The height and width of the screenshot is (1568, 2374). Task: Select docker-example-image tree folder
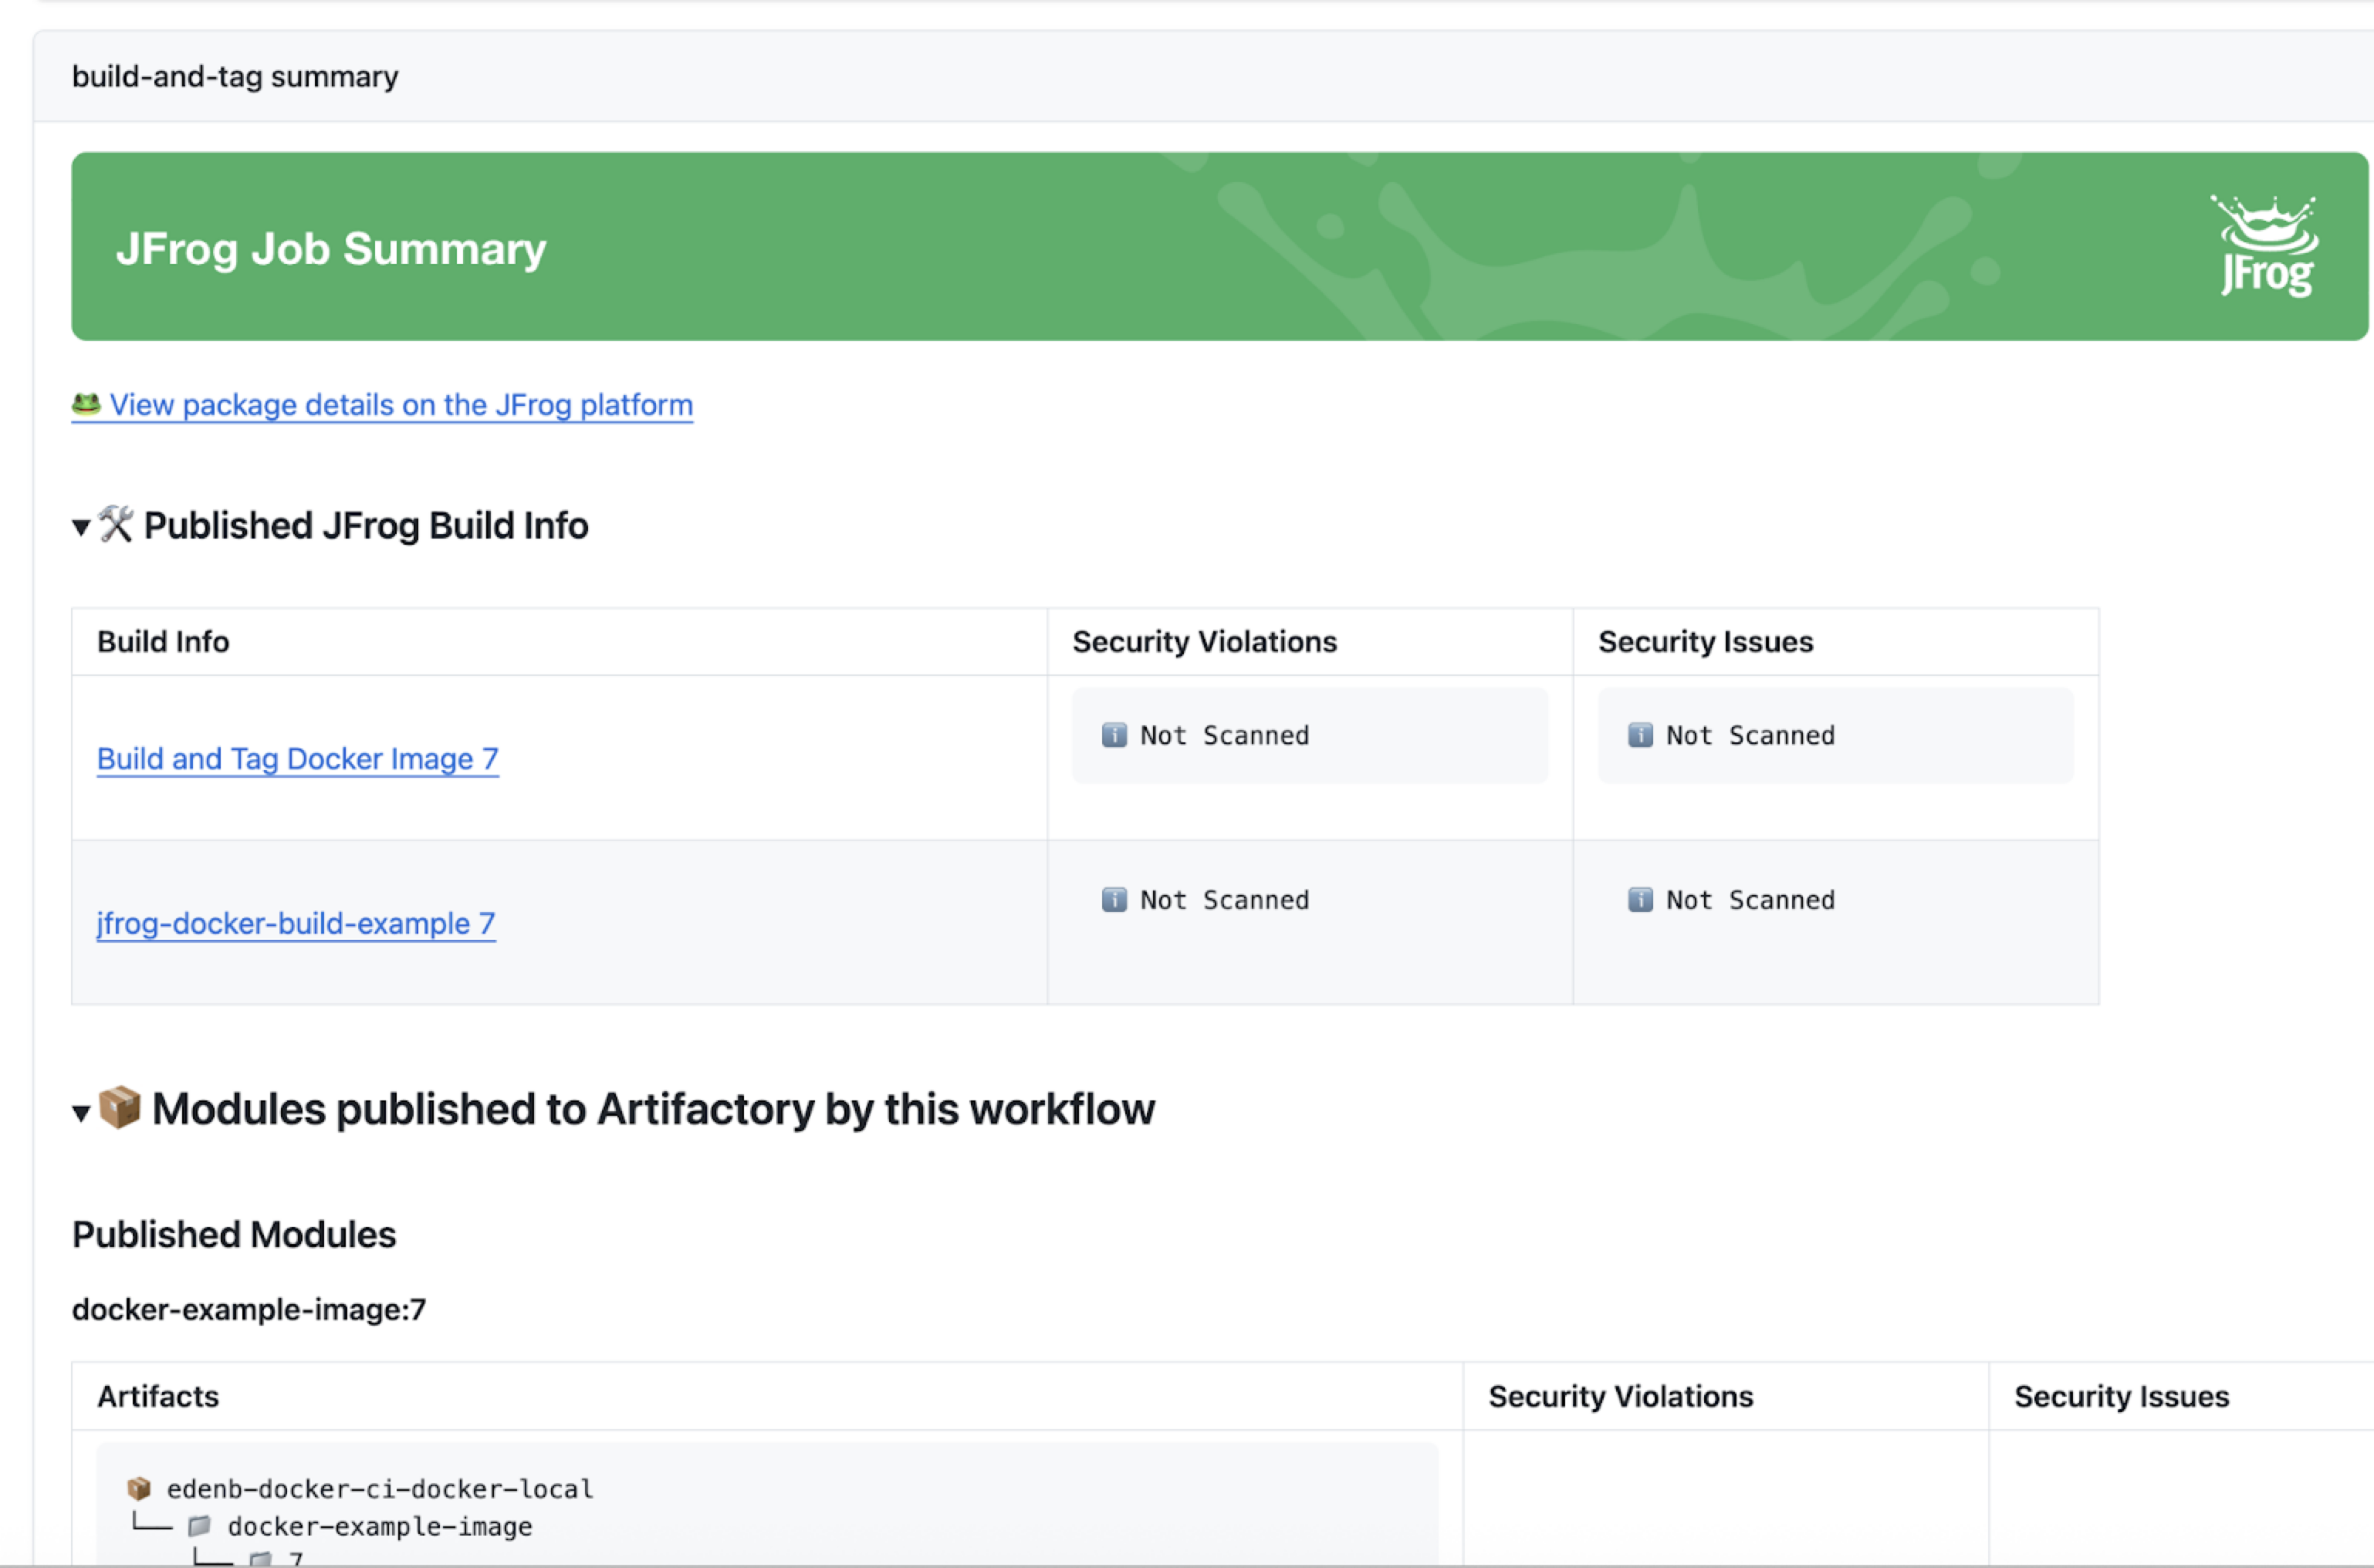[380, 1526]
